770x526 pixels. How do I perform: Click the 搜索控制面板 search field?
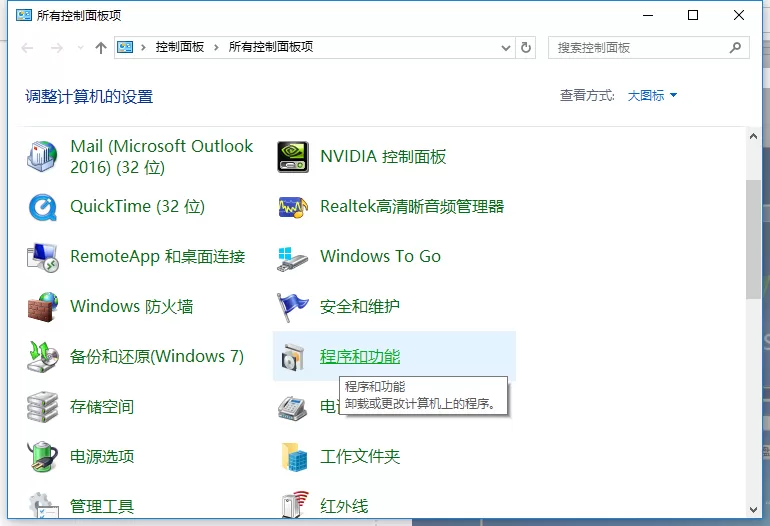[649, 48]
